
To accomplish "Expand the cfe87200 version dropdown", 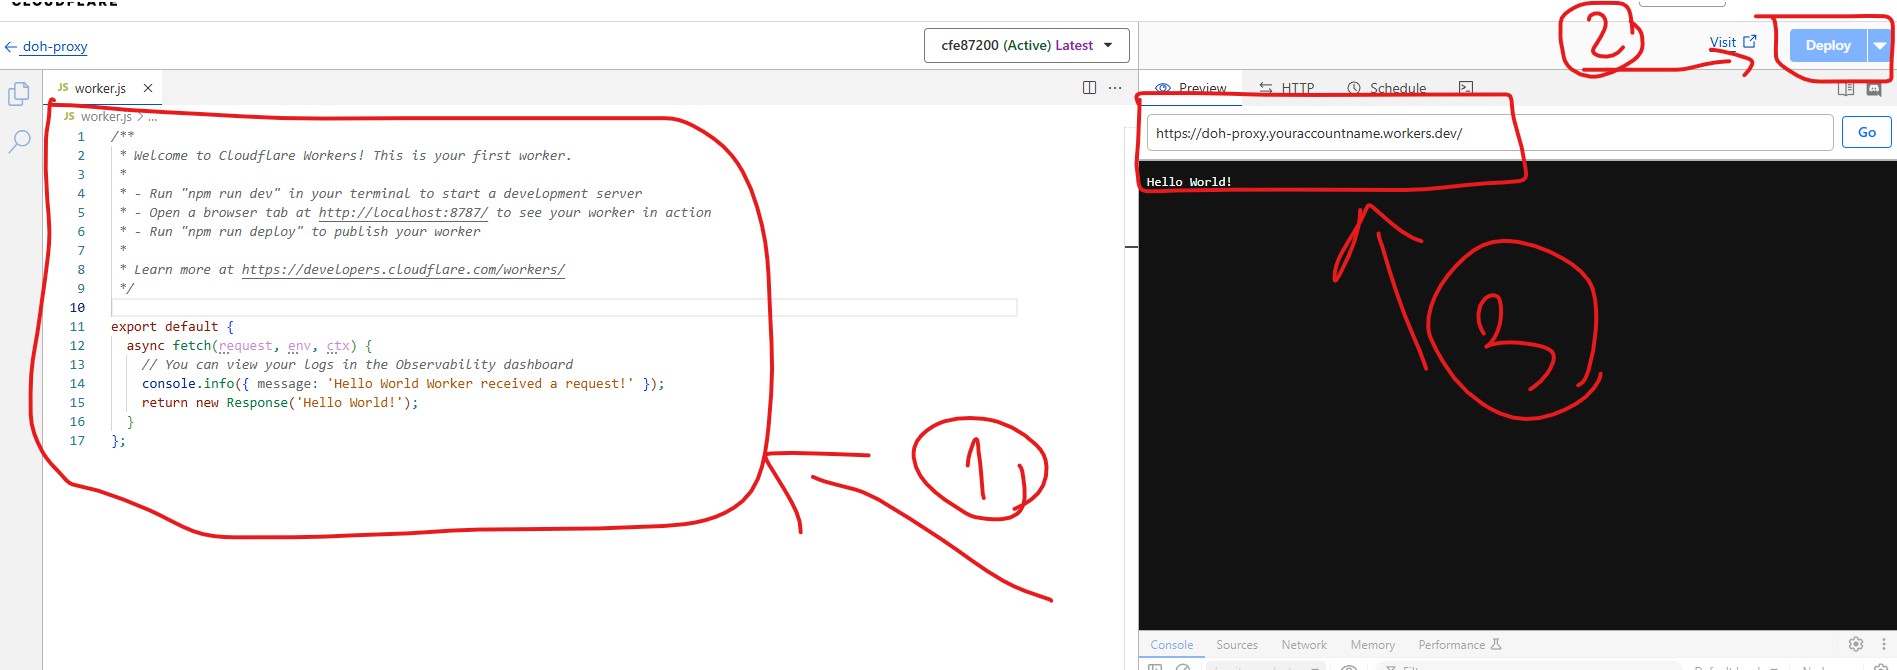I will click(x=1026, y=45).
